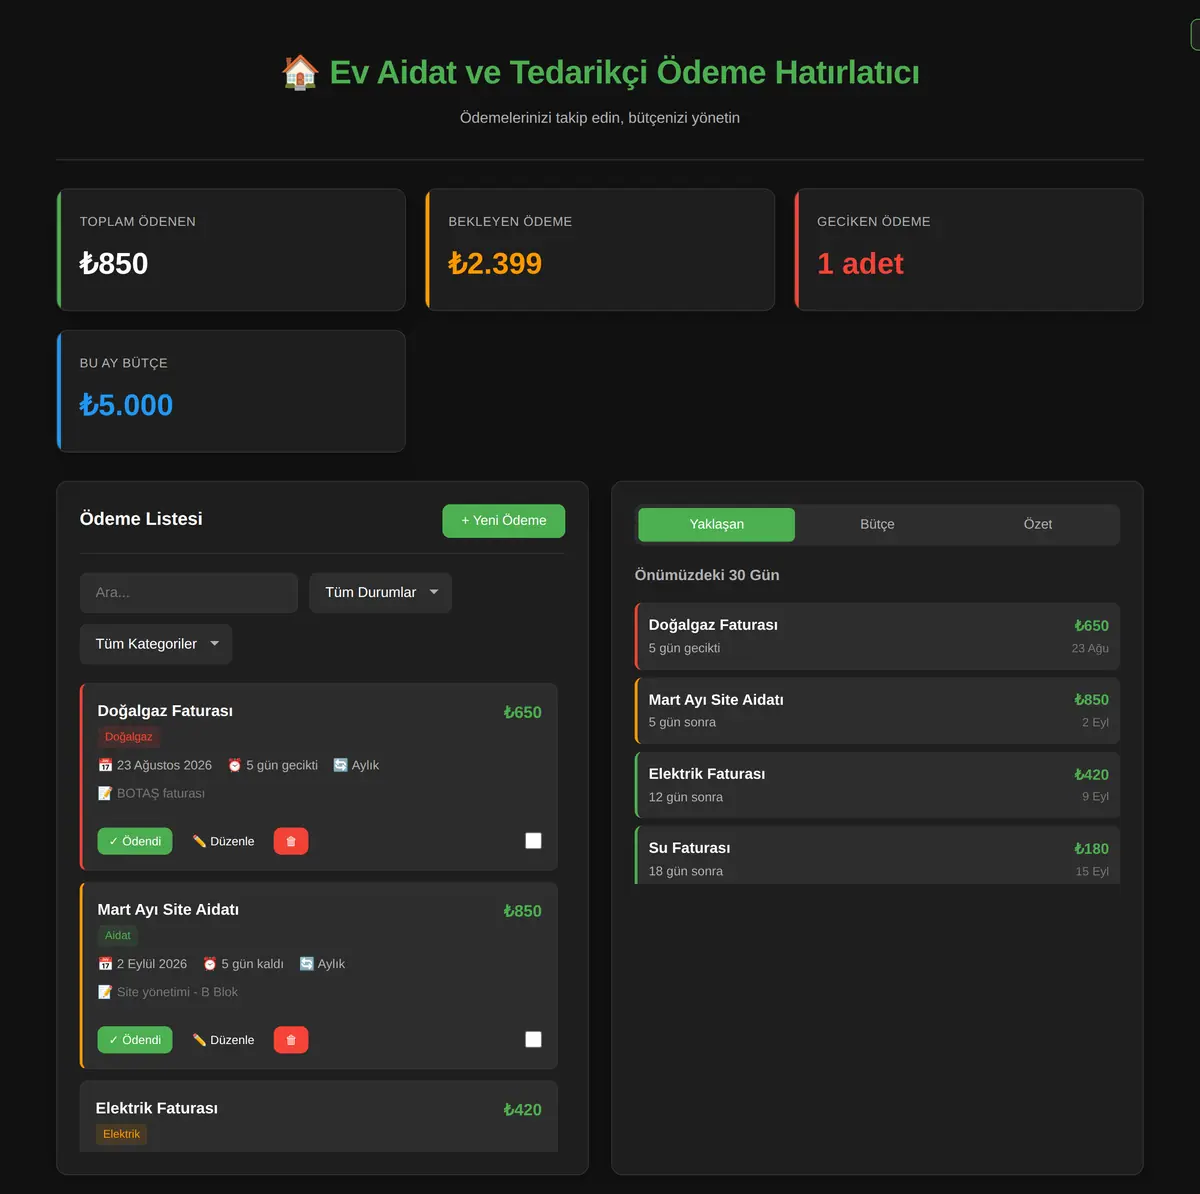
Task: Open the Tüm Kategoriler category filter dropdown
Action: [156, 644]
